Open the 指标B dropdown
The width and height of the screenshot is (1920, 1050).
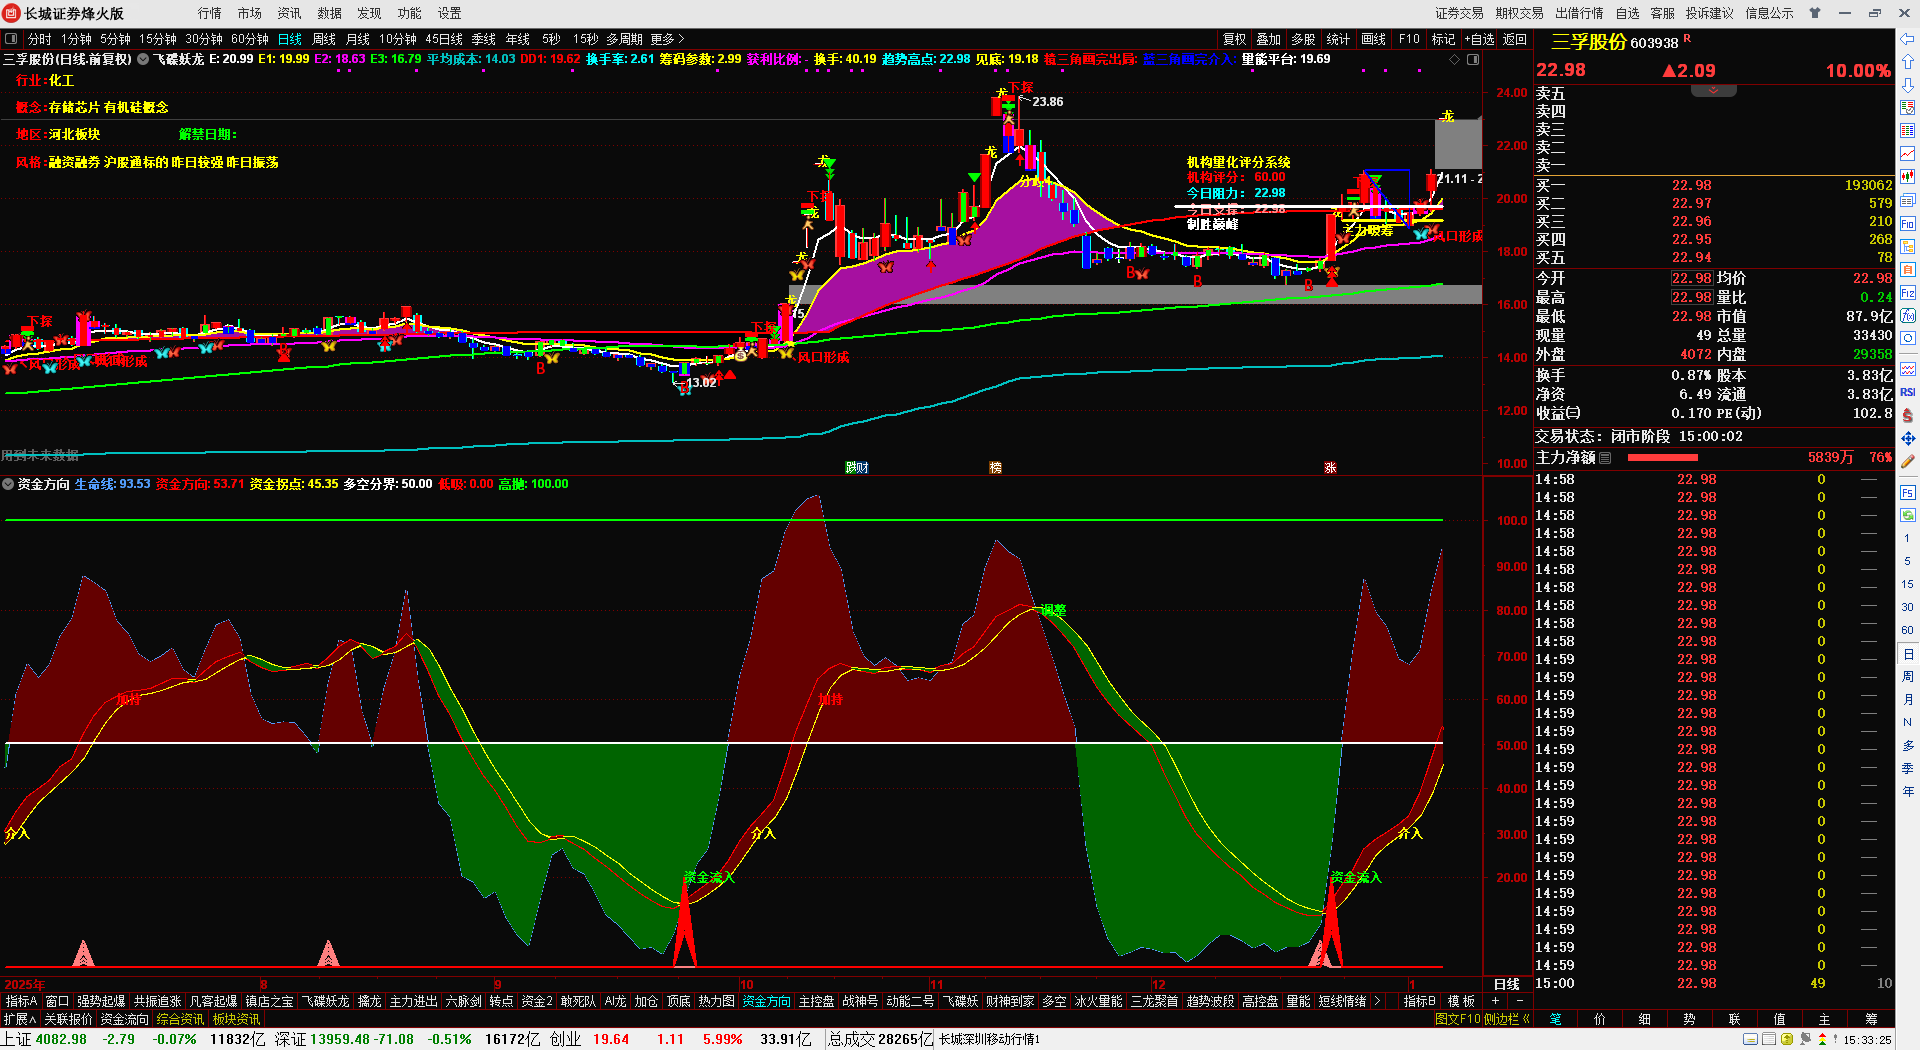click(x=1419, y=1001)
